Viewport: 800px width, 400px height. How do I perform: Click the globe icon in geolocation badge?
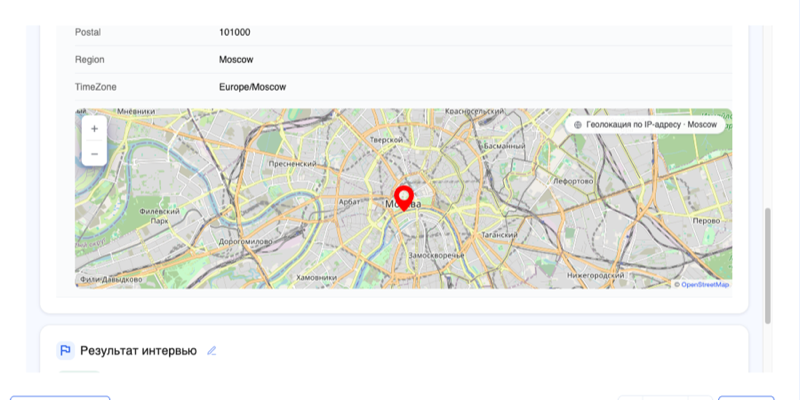(x=578, y=124)
